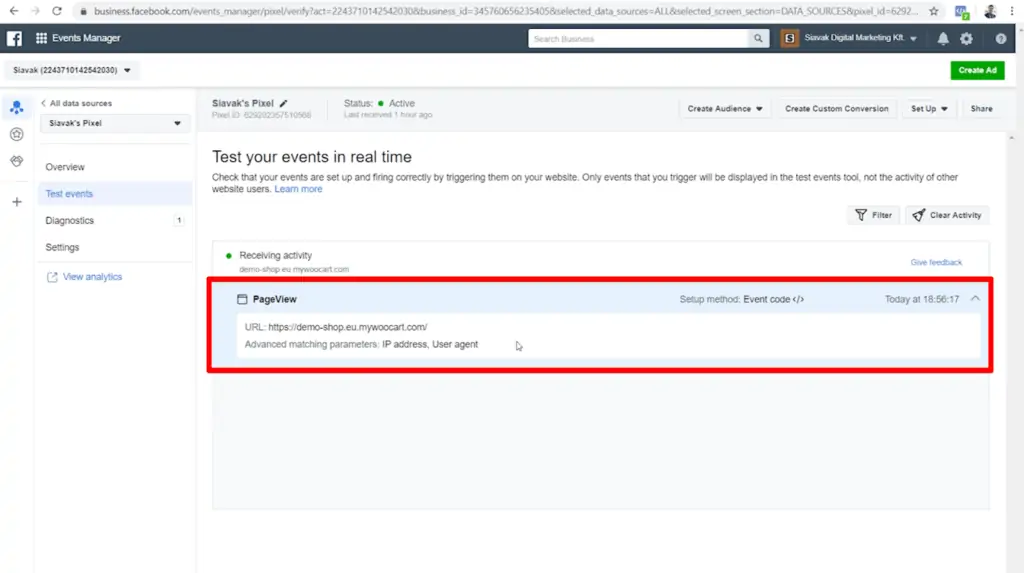Open the apps grid menu icon
Image resolution: width=1024 pixels, height=573 pixels.
pyautogui.click(x=41, y=39)
